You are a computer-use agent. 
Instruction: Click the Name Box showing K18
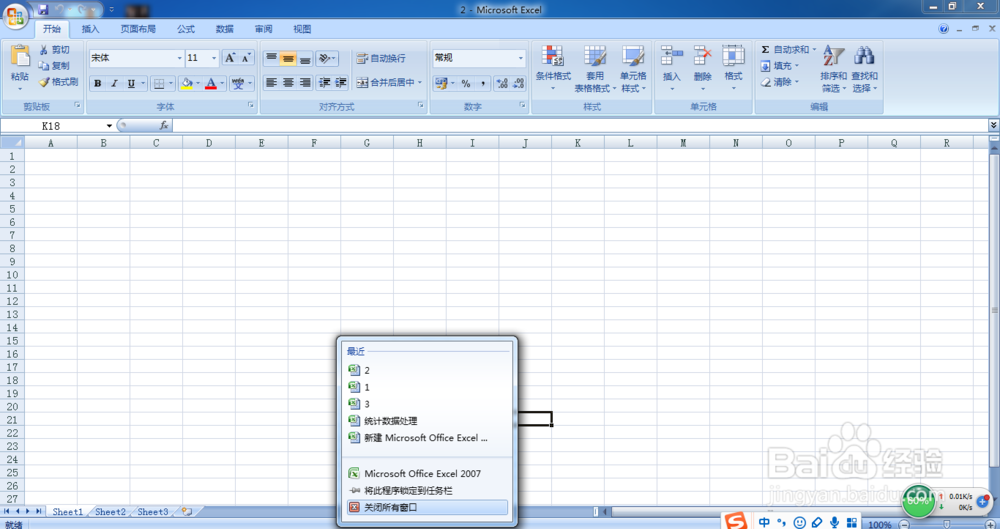pyautogui.click(x=52, y=126)
